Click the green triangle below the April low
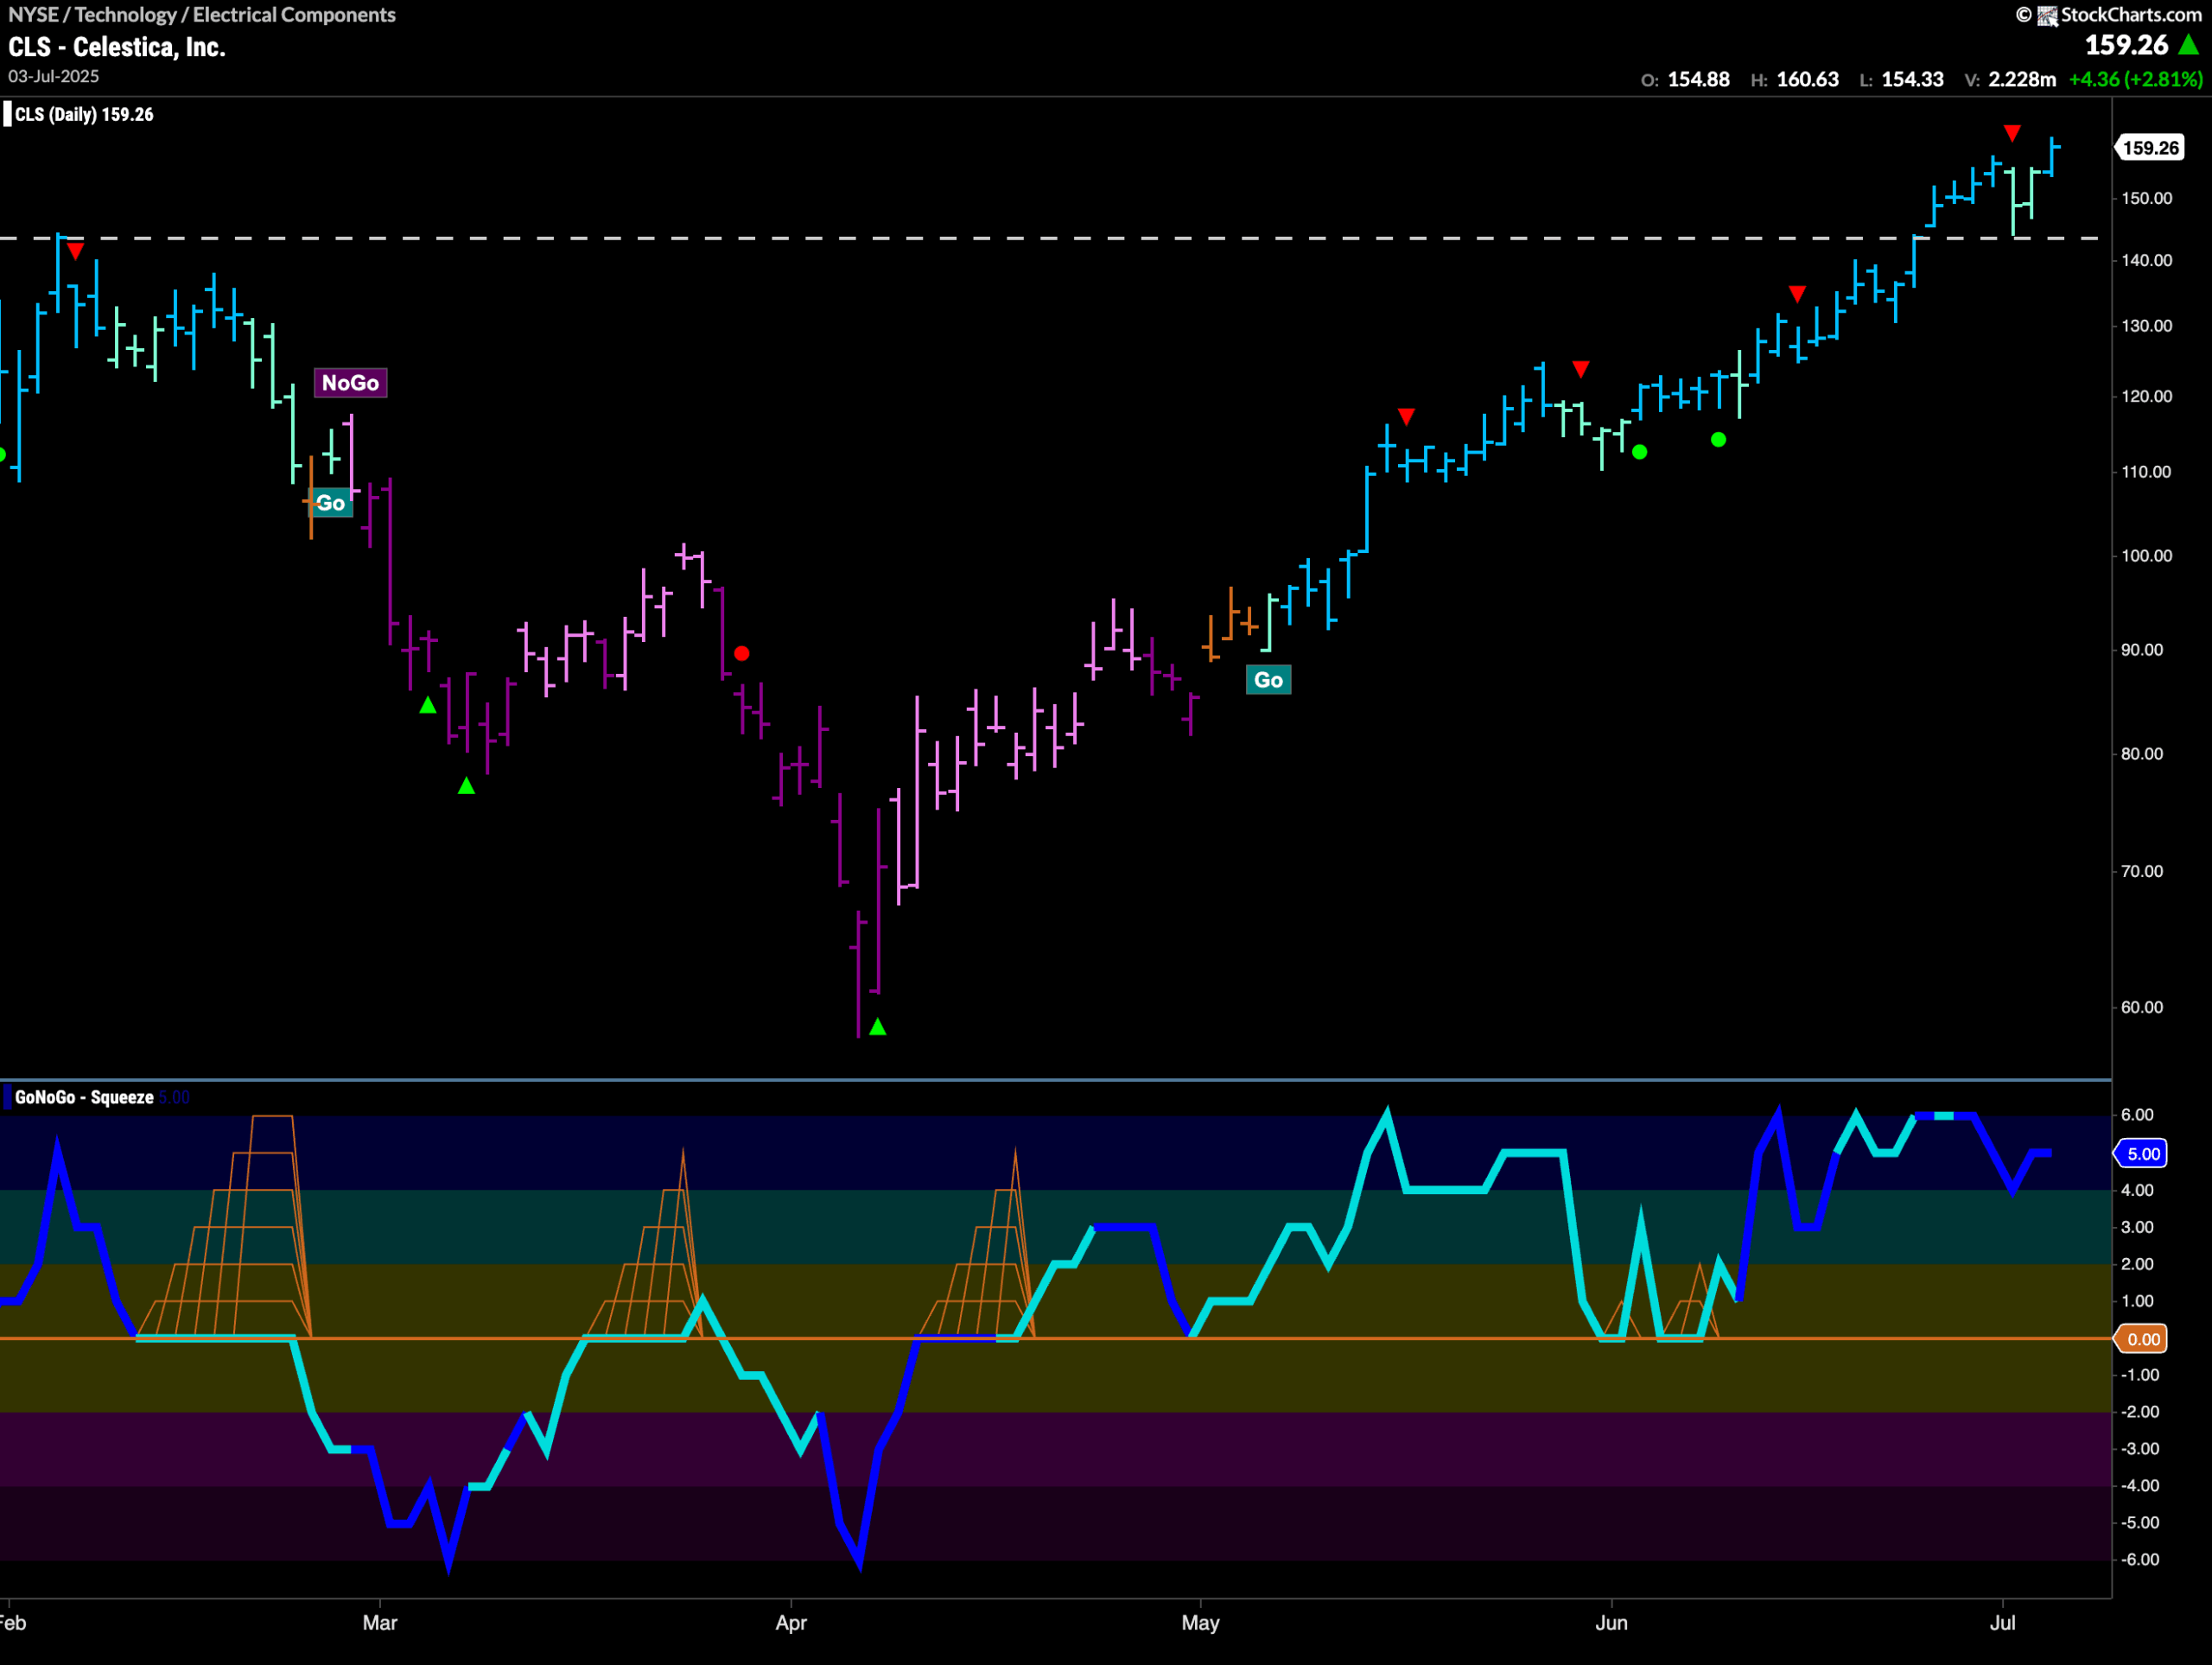Screen dimensions: 2212x1665 [x=877, y=1027]
